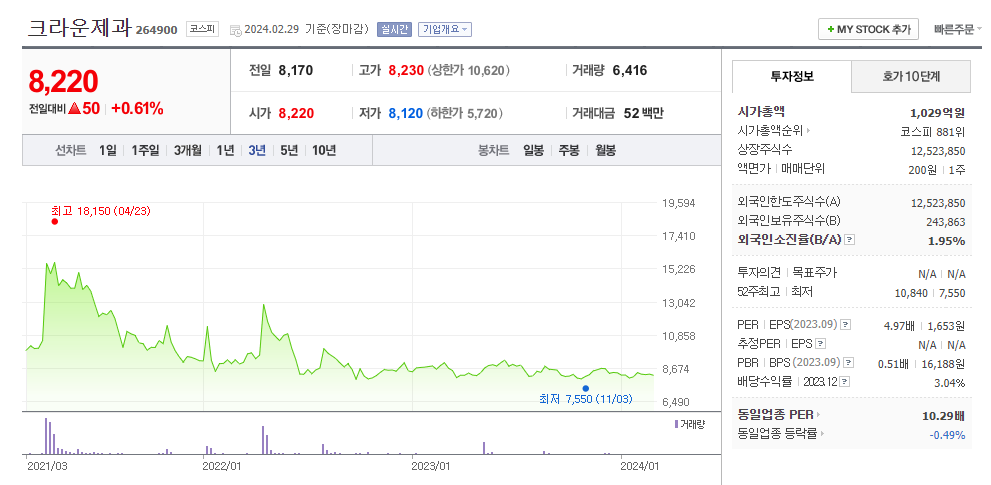Screen dimensions: 991x485
Task: Click the +0.61% change percentage
Action: click(137, 109)
